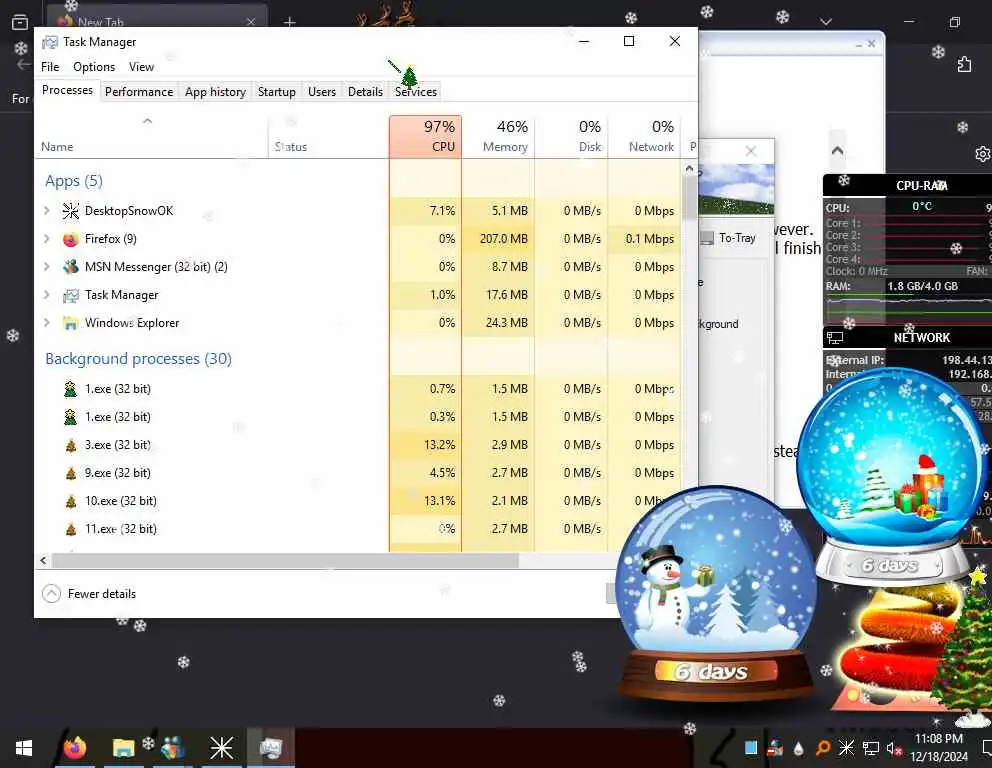Click the first 1.exe process icon
Viewport: 992px width, 768px height.
[70, 388]
